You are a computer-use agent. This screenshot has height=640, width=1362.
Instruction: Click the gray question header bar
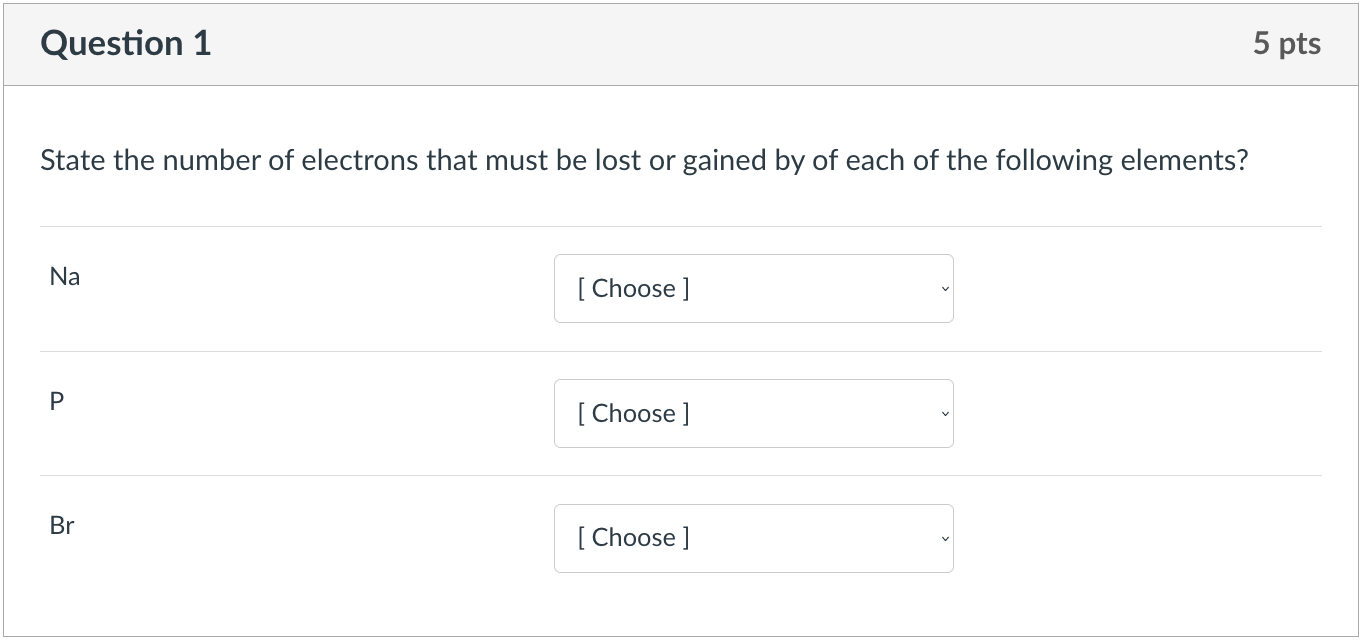pyautogui.click(x=700, y=44)
